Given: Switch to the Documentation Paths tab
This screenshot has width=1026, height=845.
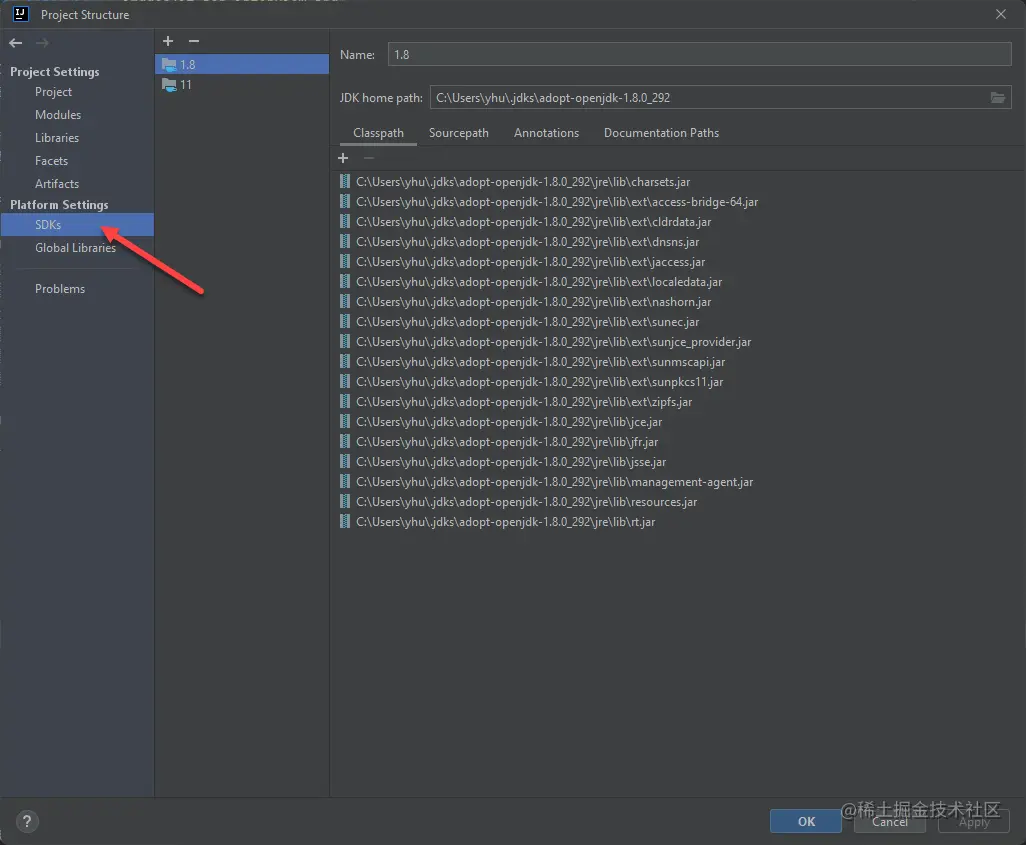Looking at the screenshot, I should coord(662,133).
